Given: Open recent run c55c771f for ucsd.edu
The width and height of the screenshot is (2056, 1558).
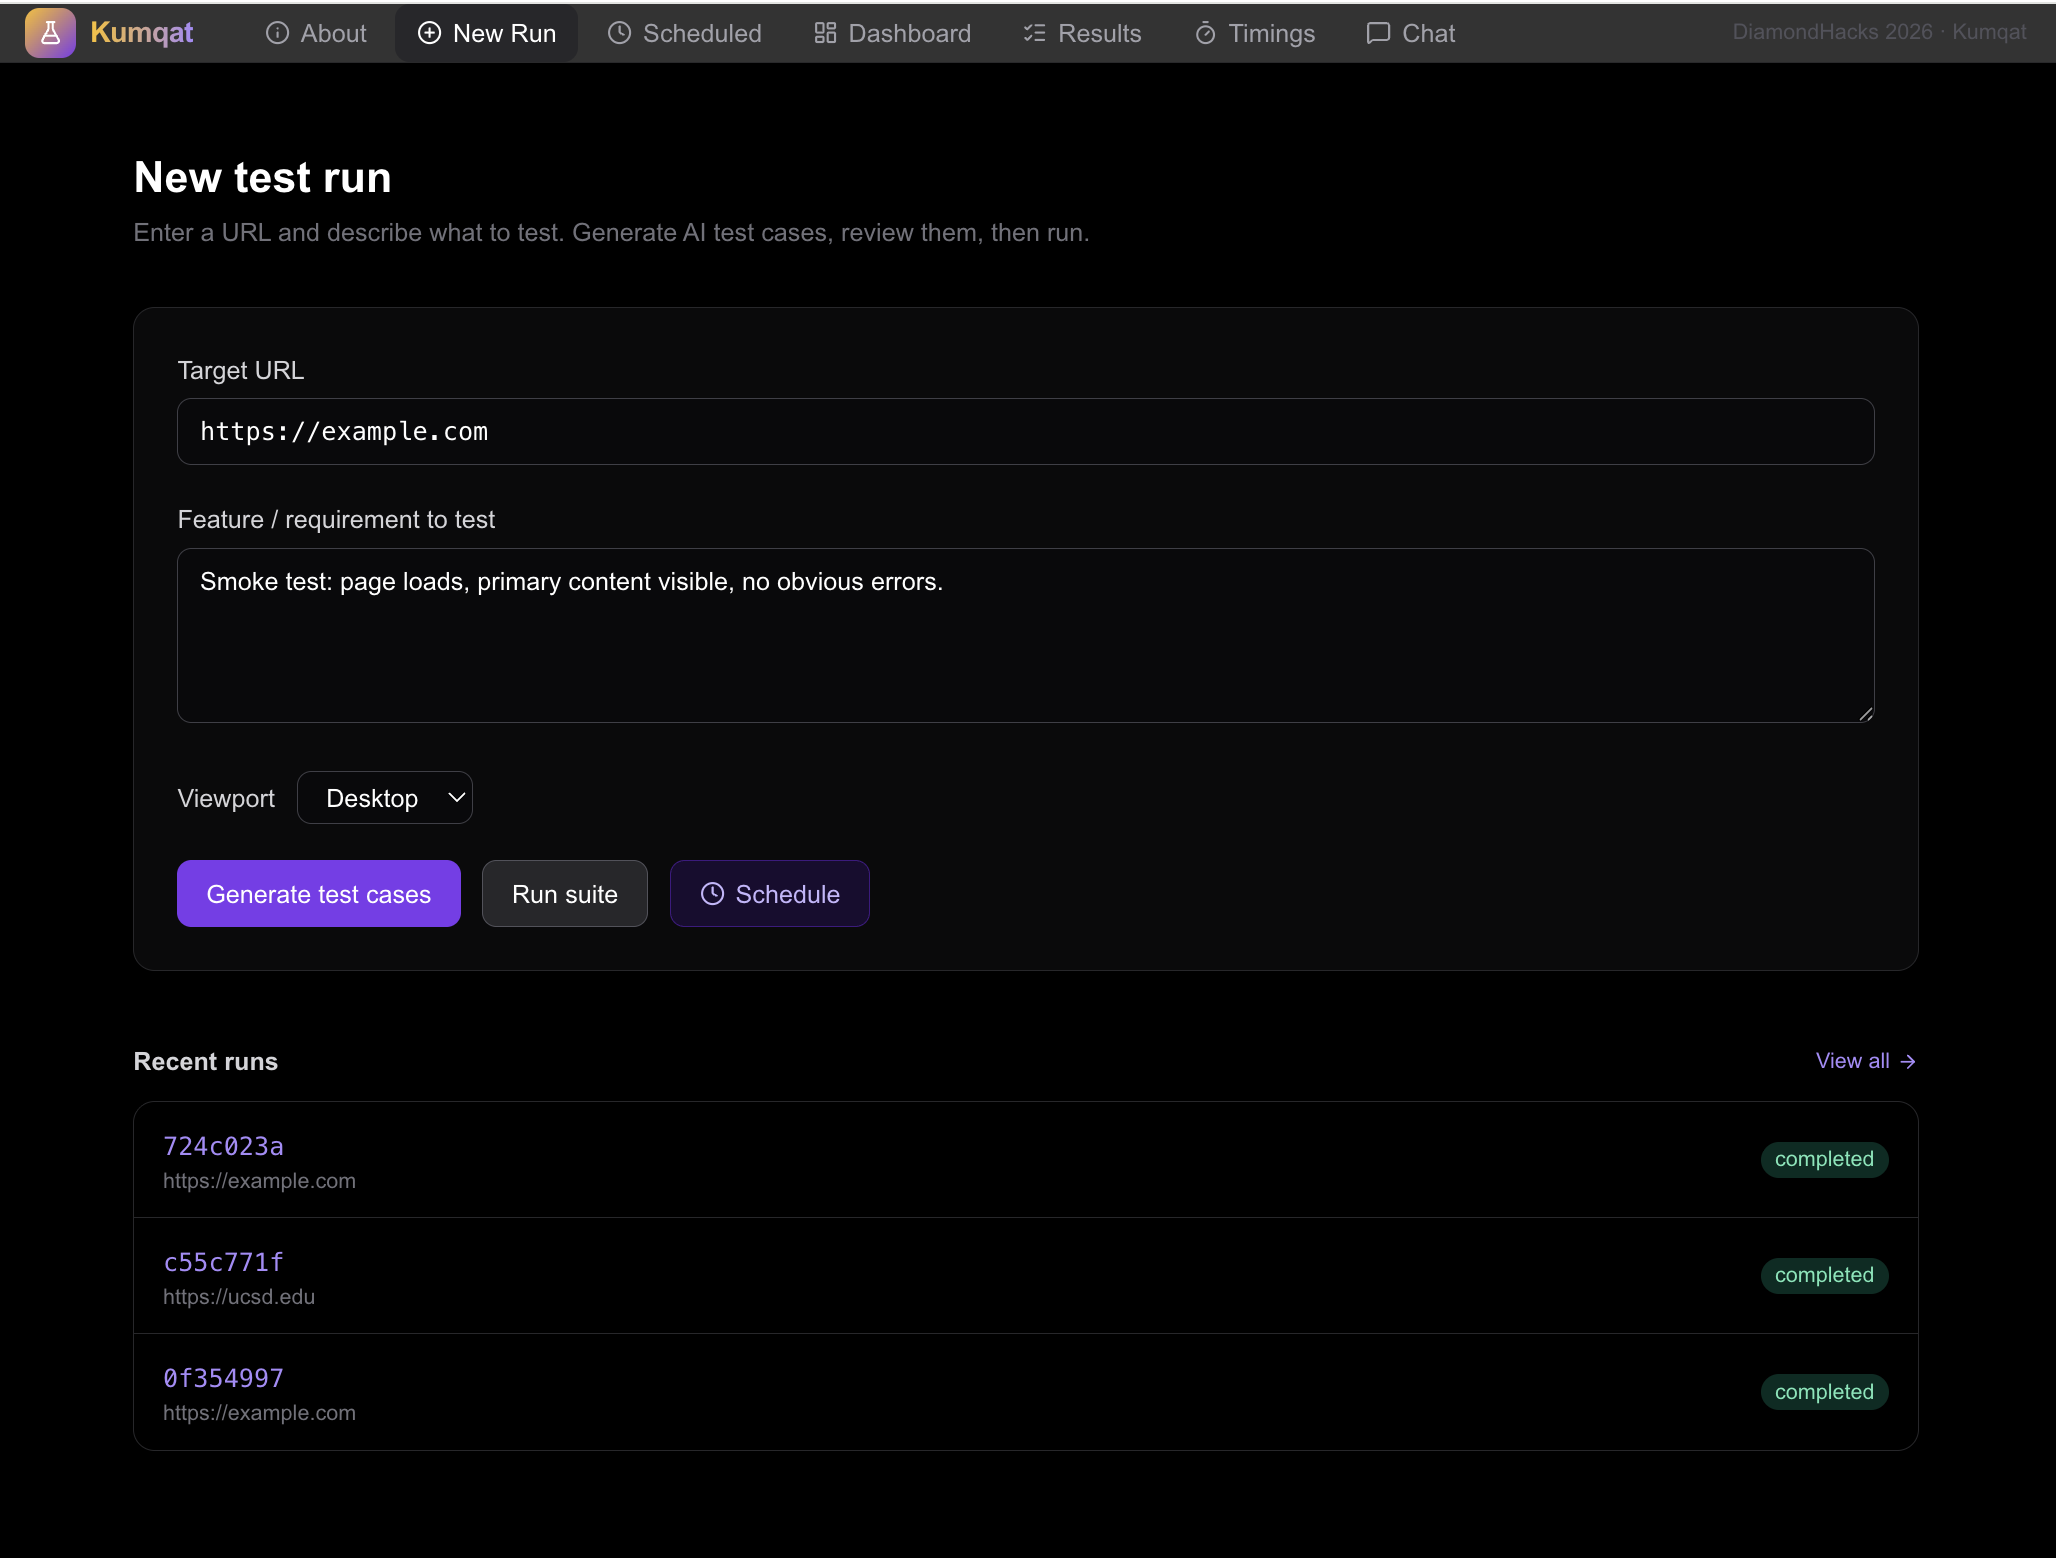Looking at the screenshot, I should (223, 1262).
